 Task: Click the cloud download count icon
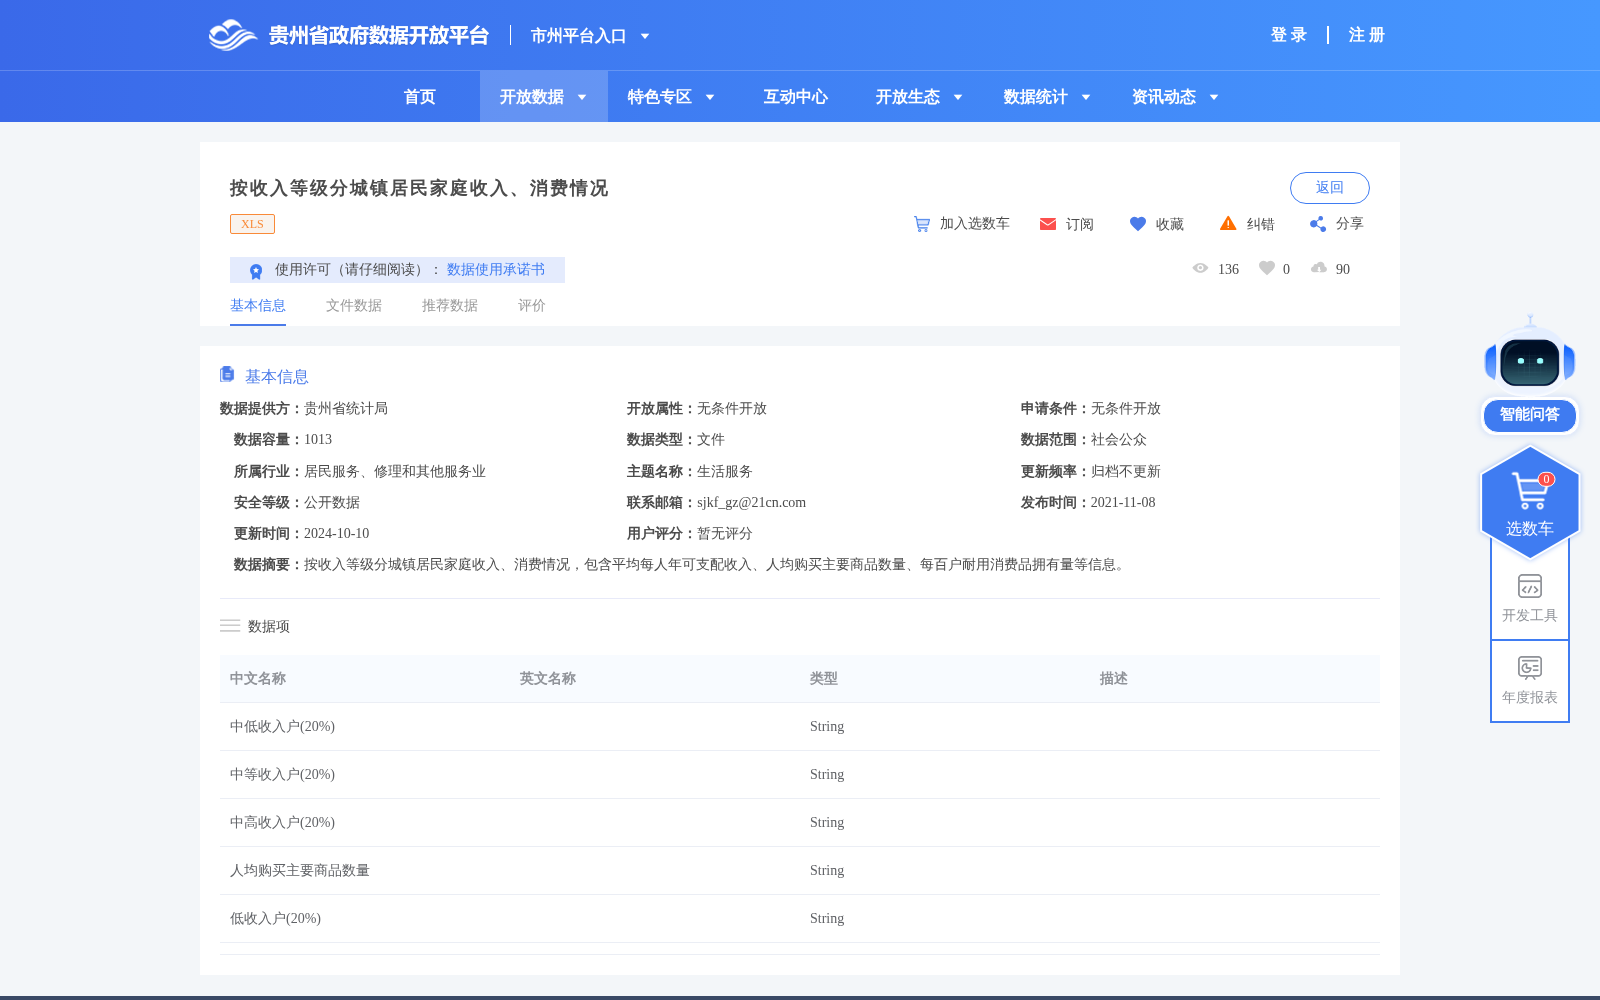pyautogui.click(x=1319, y=268)
